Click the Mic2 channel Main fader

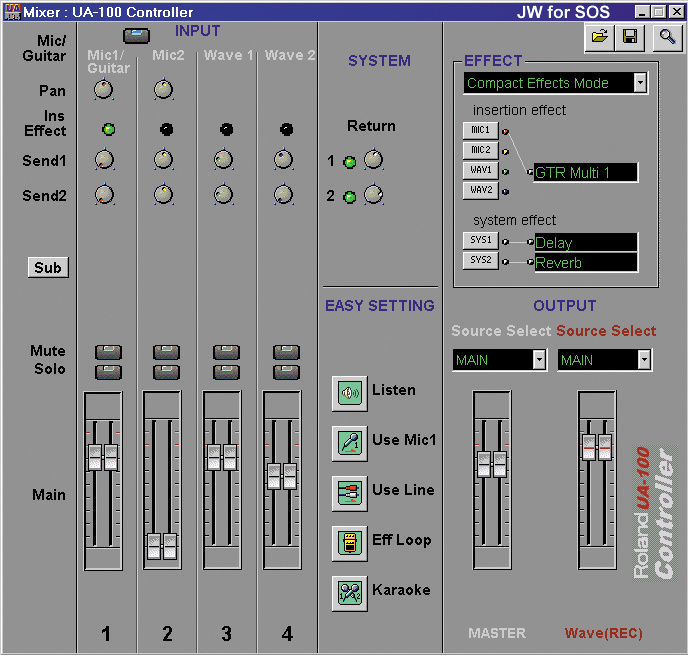click(x=162, y=545)
